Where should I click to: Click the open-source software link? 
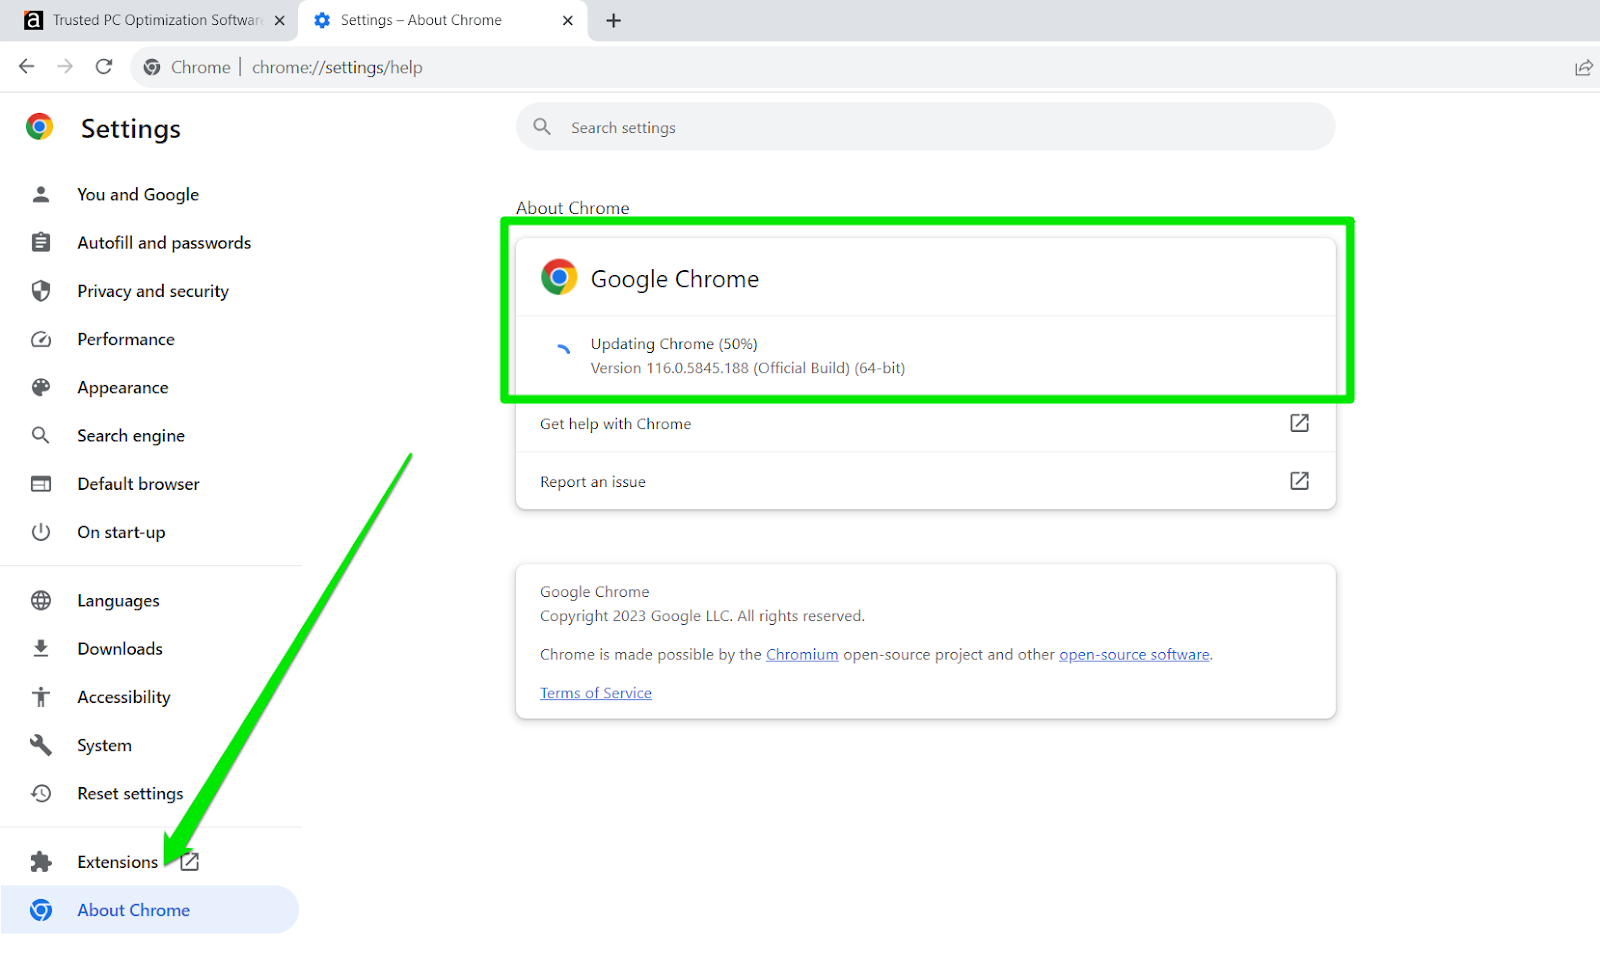[x=1134, y=655]
